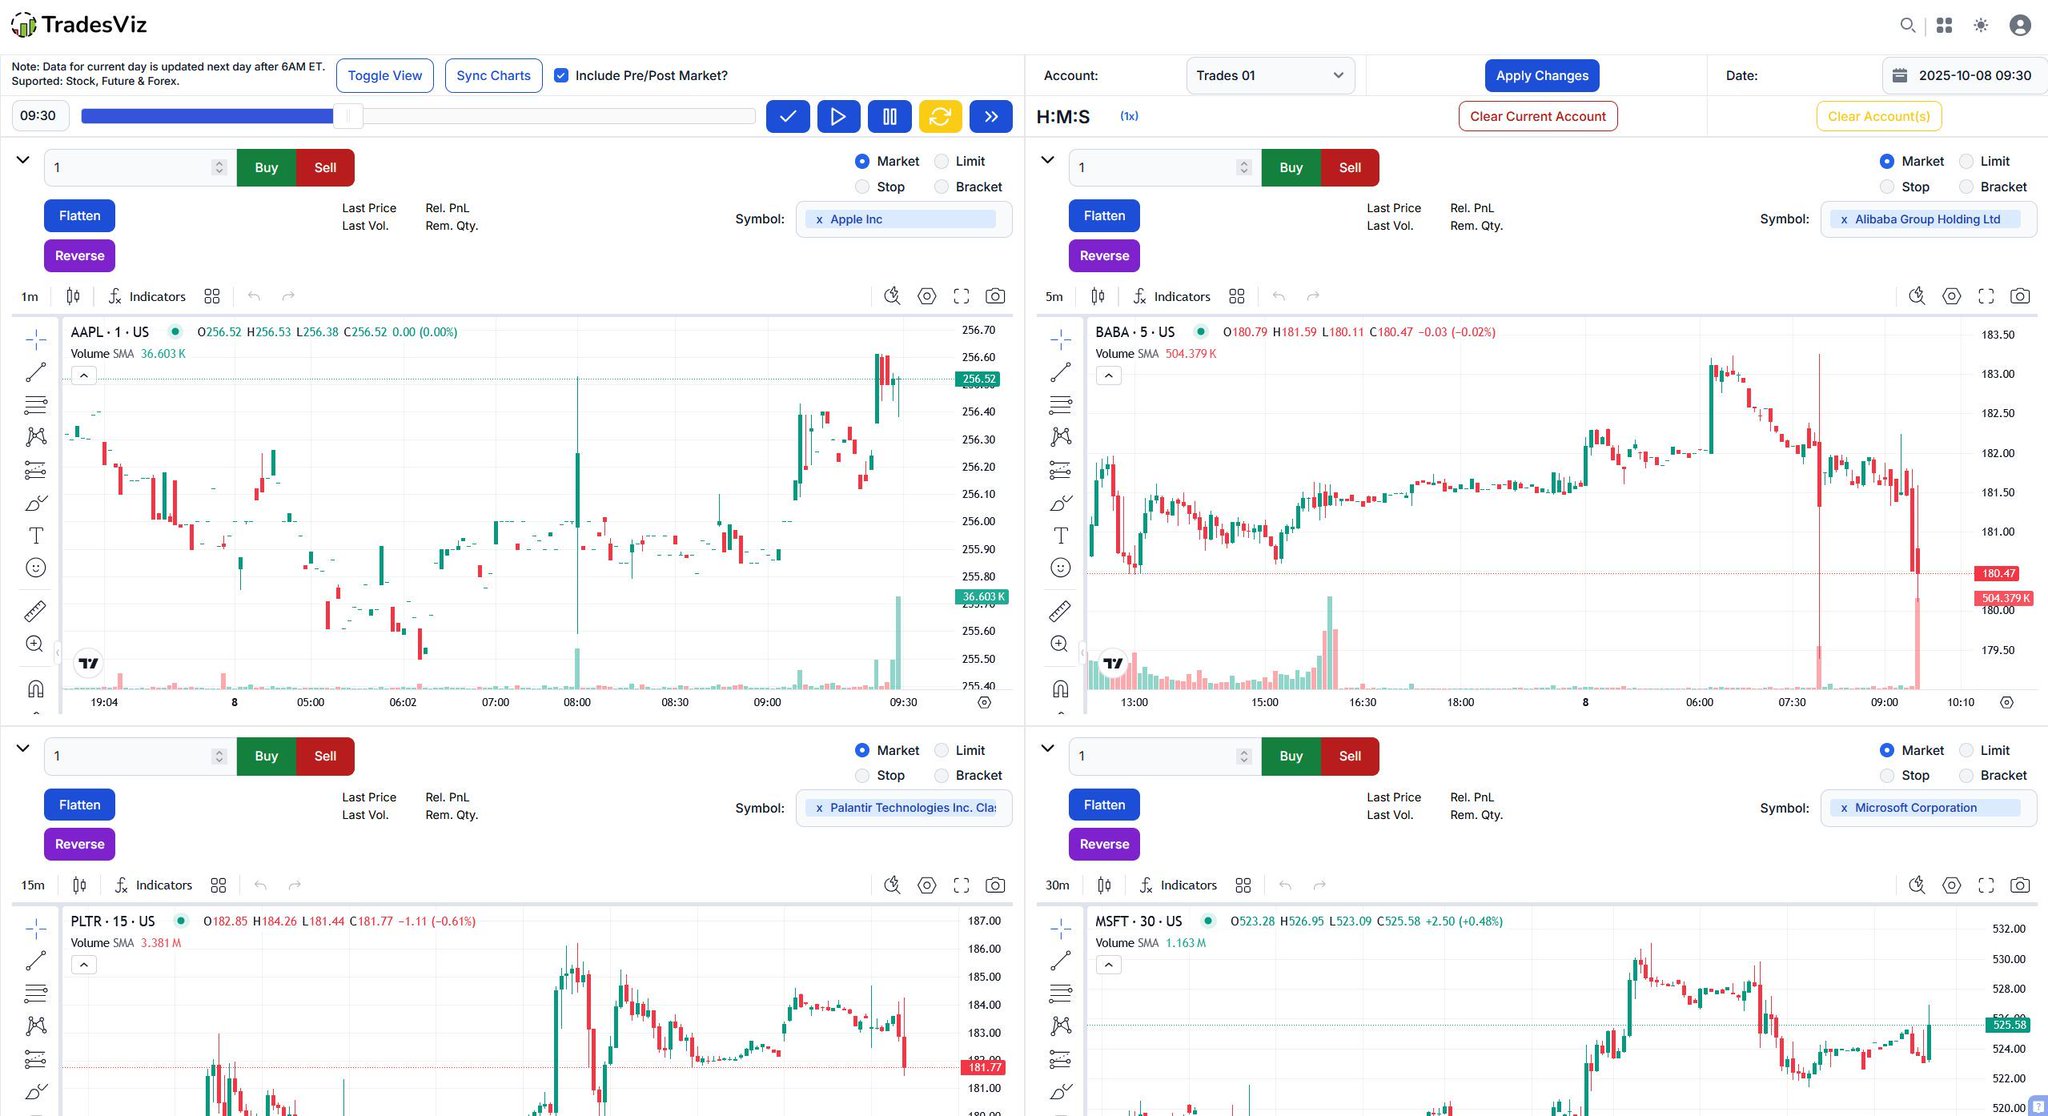The image size is (2048, 1116).
Task: Click the Apply Changes button
Action: [x=1541, y=75]
